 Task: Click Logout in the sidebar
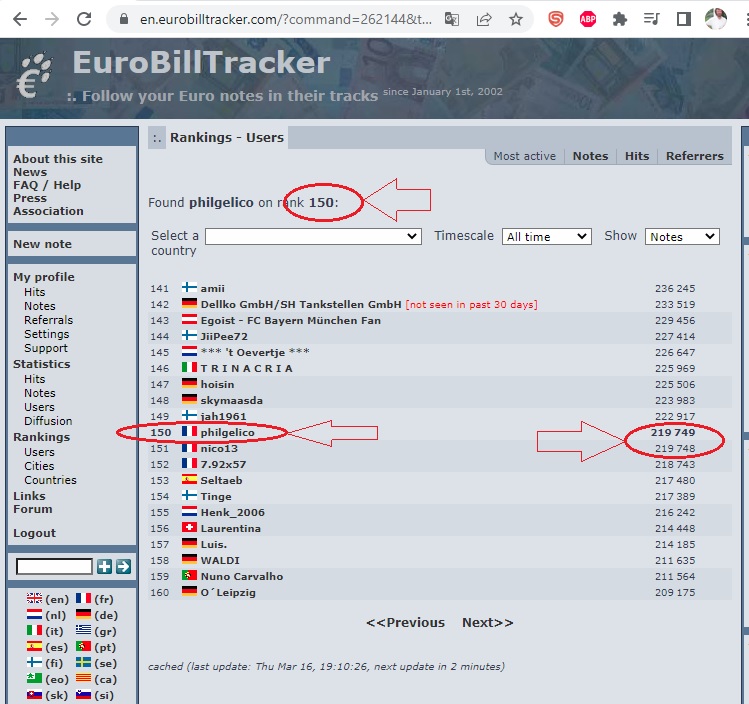click(x=34, y=533)
